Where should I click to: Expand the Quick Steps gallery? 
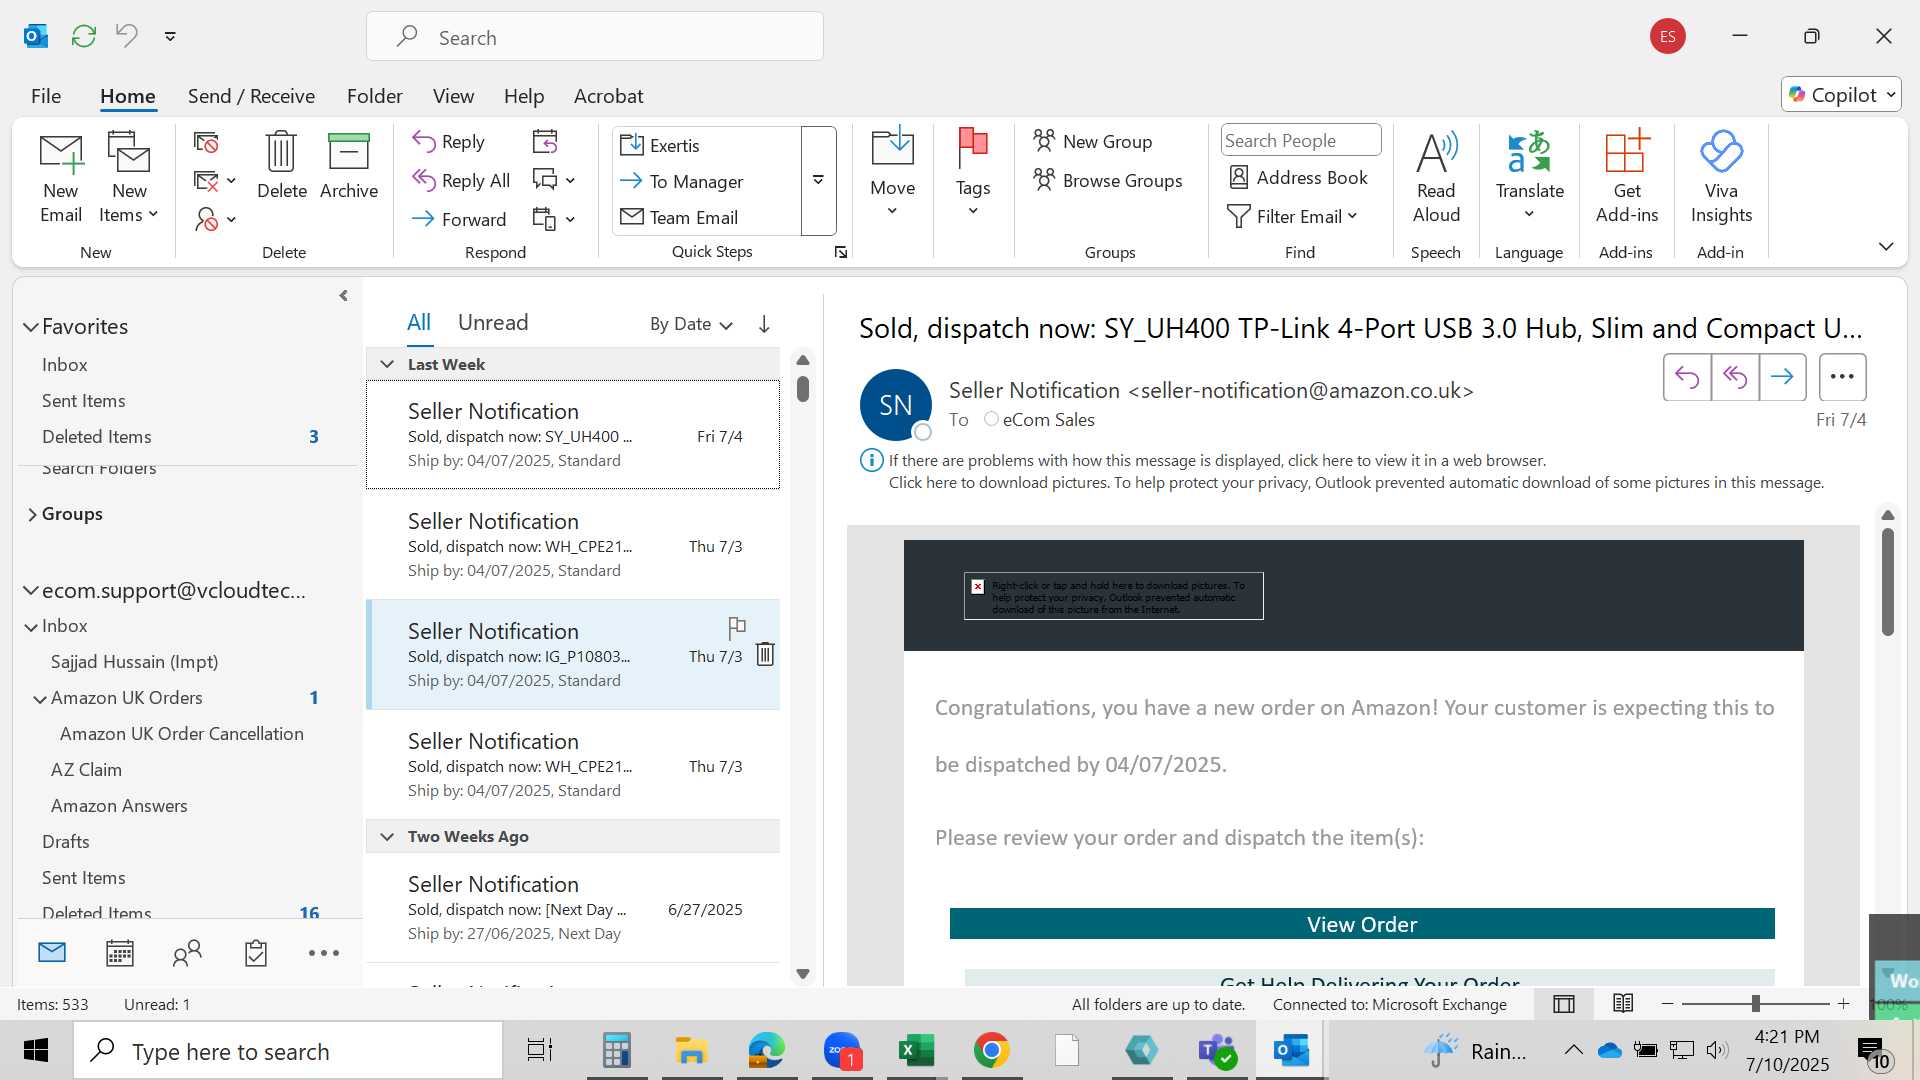tap(818, 181)
